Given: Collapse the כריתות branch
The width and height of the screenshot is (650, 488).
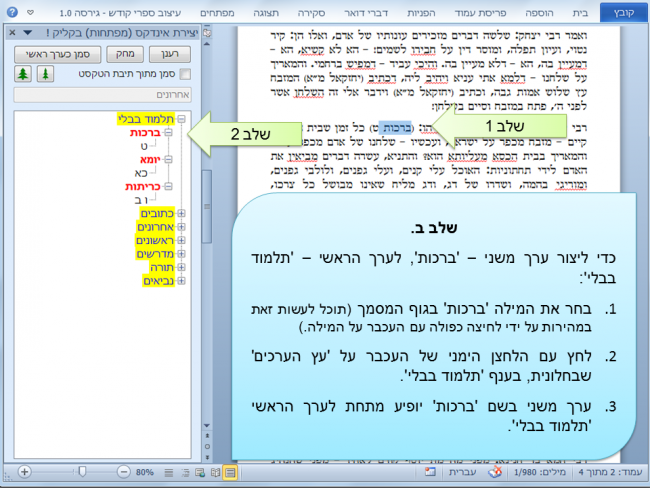Looking at the screenshot, I should [168, 187].
